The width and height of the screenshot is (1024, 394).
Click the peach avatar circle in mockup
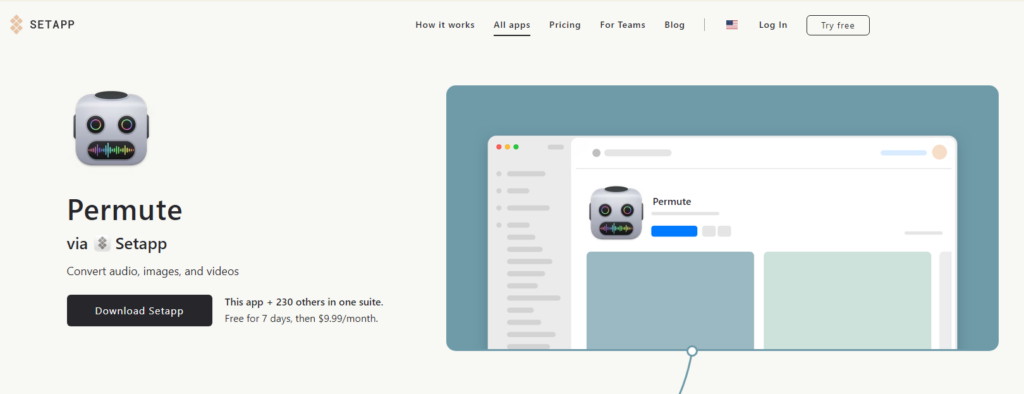click(x=939, y=152)
